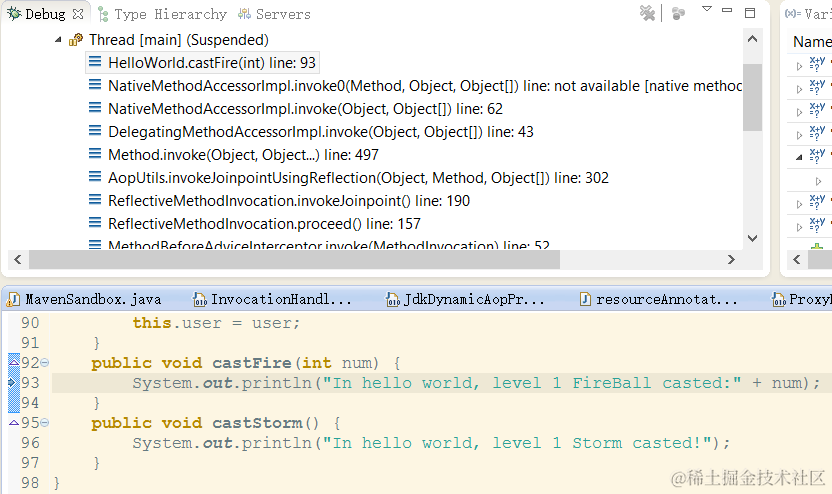
Task: Collapse the expanded fifth variable row
Action: coord(799,157)
